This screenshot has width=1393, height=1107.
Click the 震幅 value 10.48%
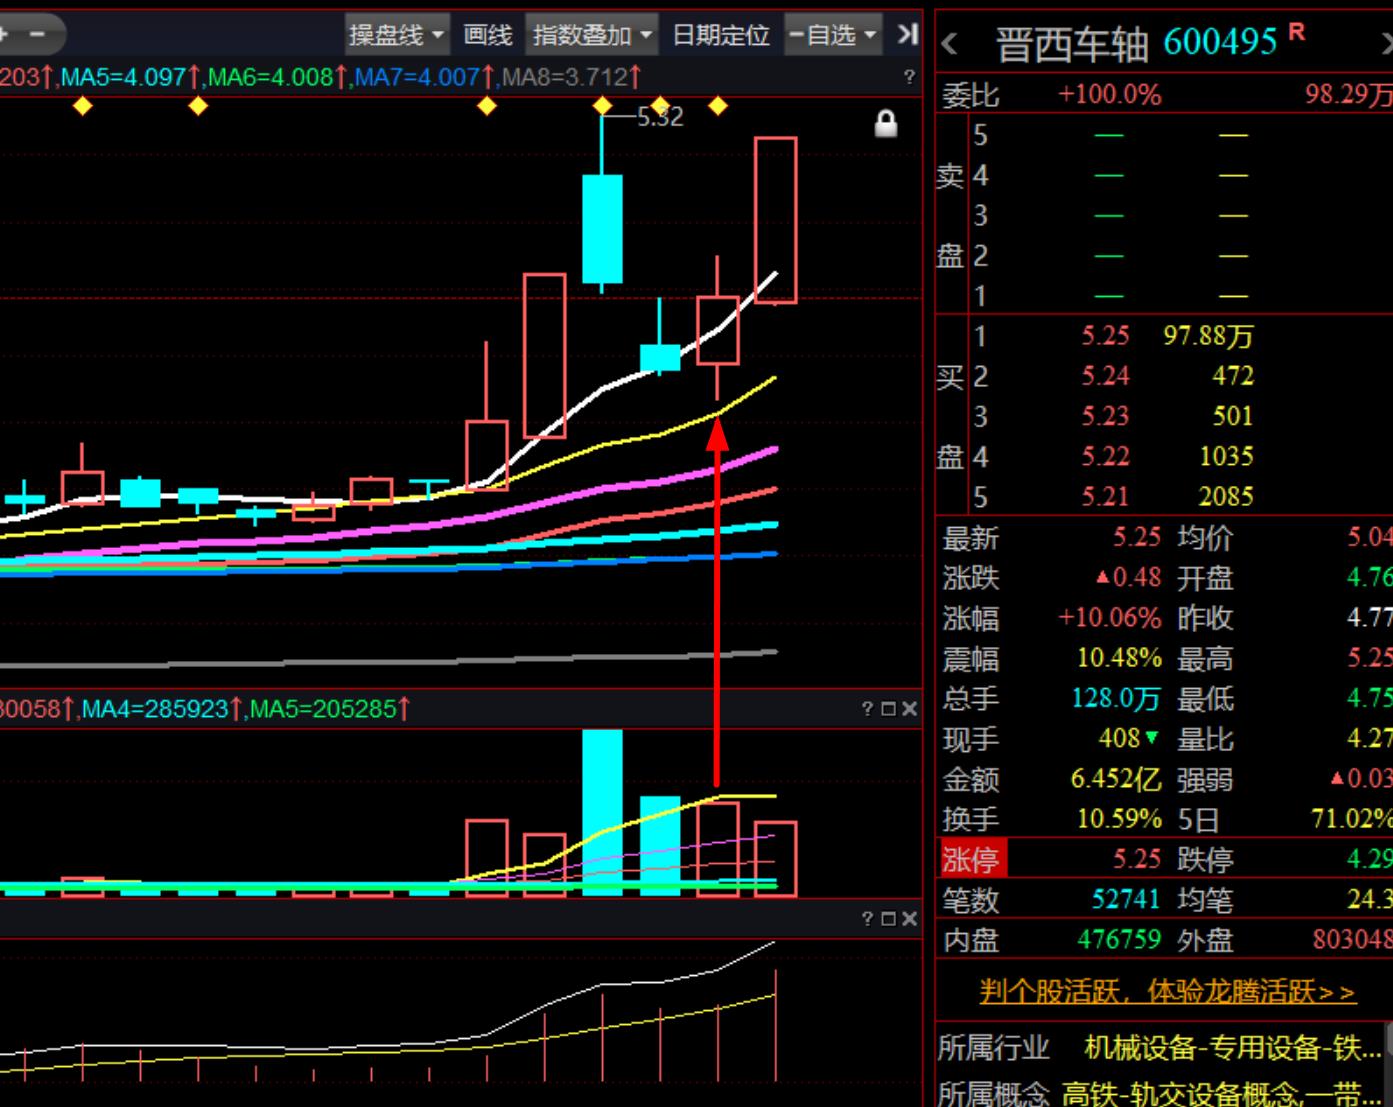1119,658
